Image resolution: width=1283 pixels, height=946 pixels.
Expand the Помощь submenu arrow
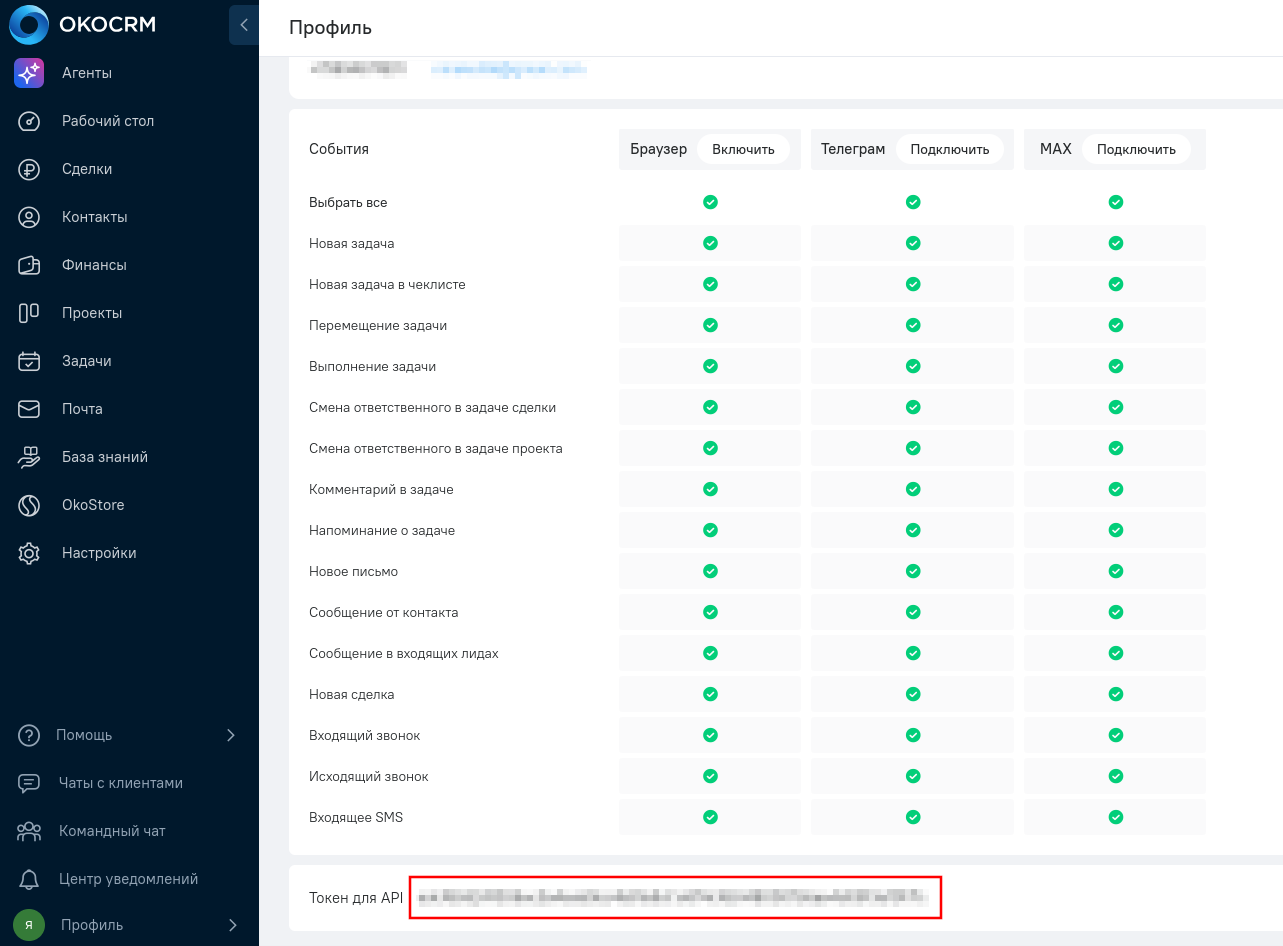(x=231, y=735)
